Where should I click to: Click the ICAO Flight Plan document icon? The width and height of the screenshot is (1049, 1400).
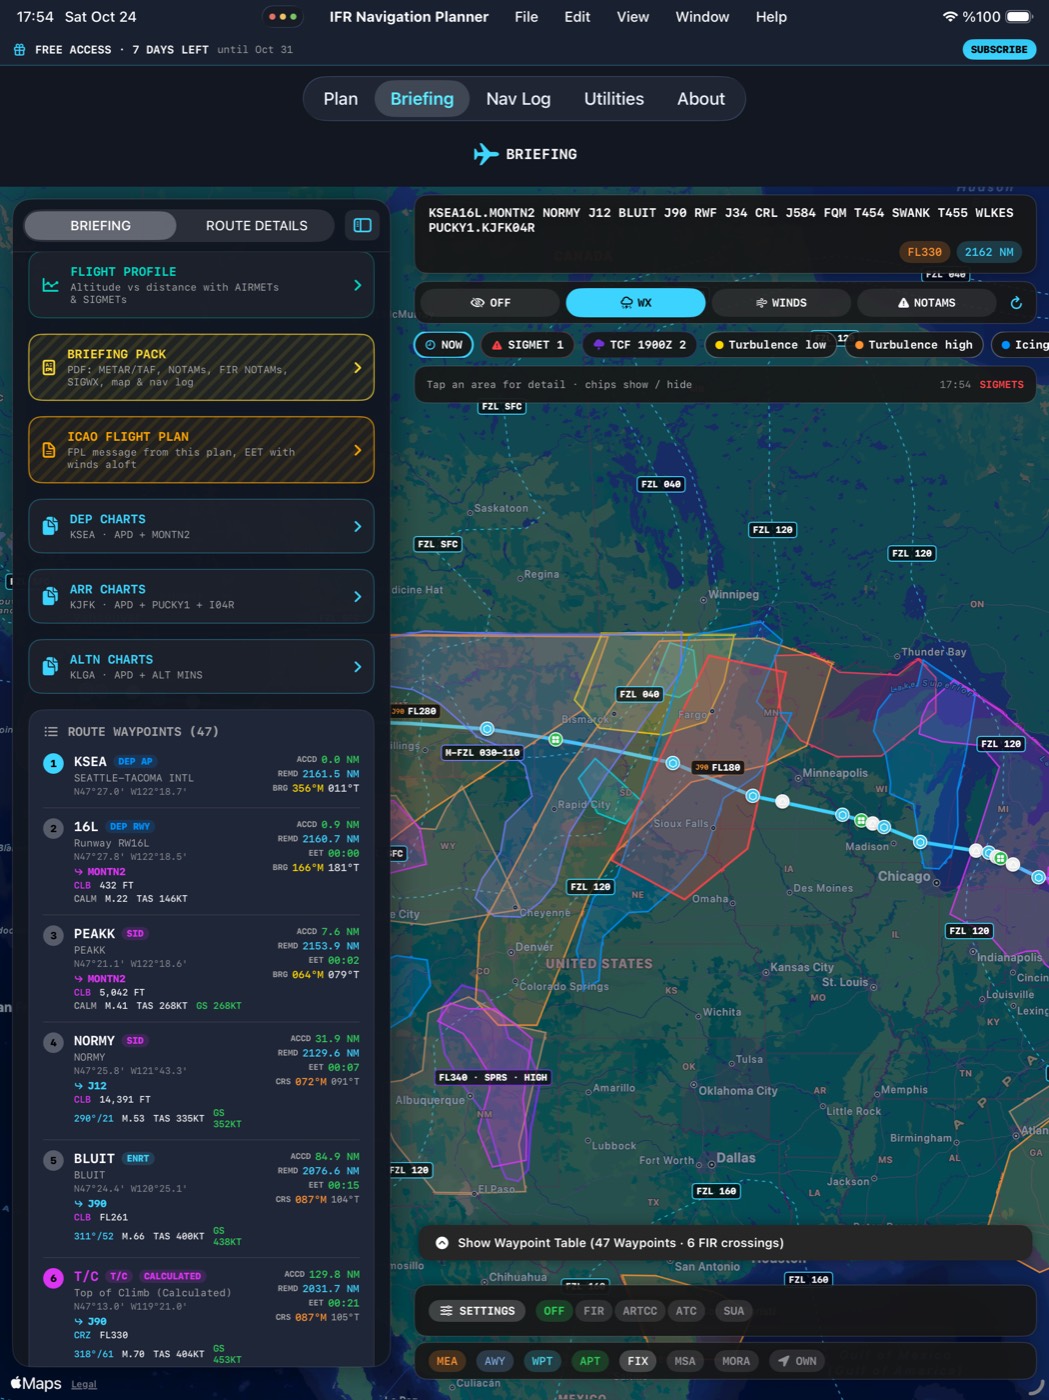[x=49, y=451]
